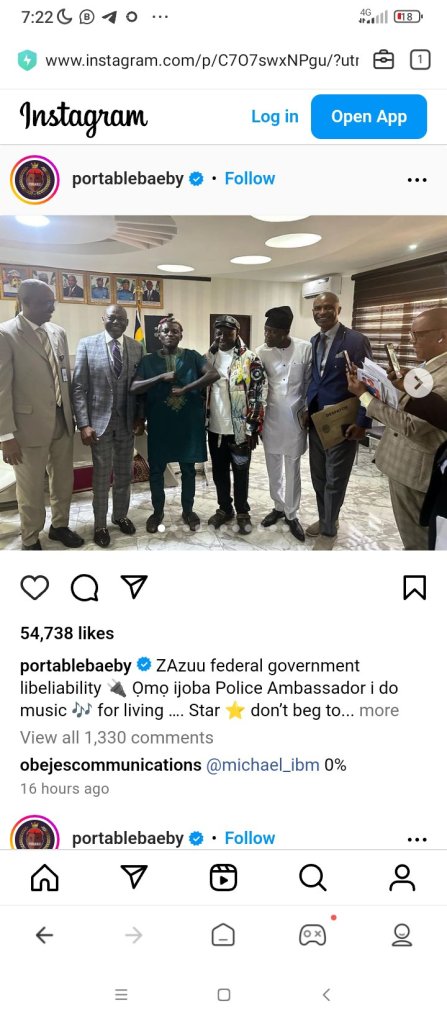Save post using bookmark icon

pyautogui.click(x=414, y=587)
